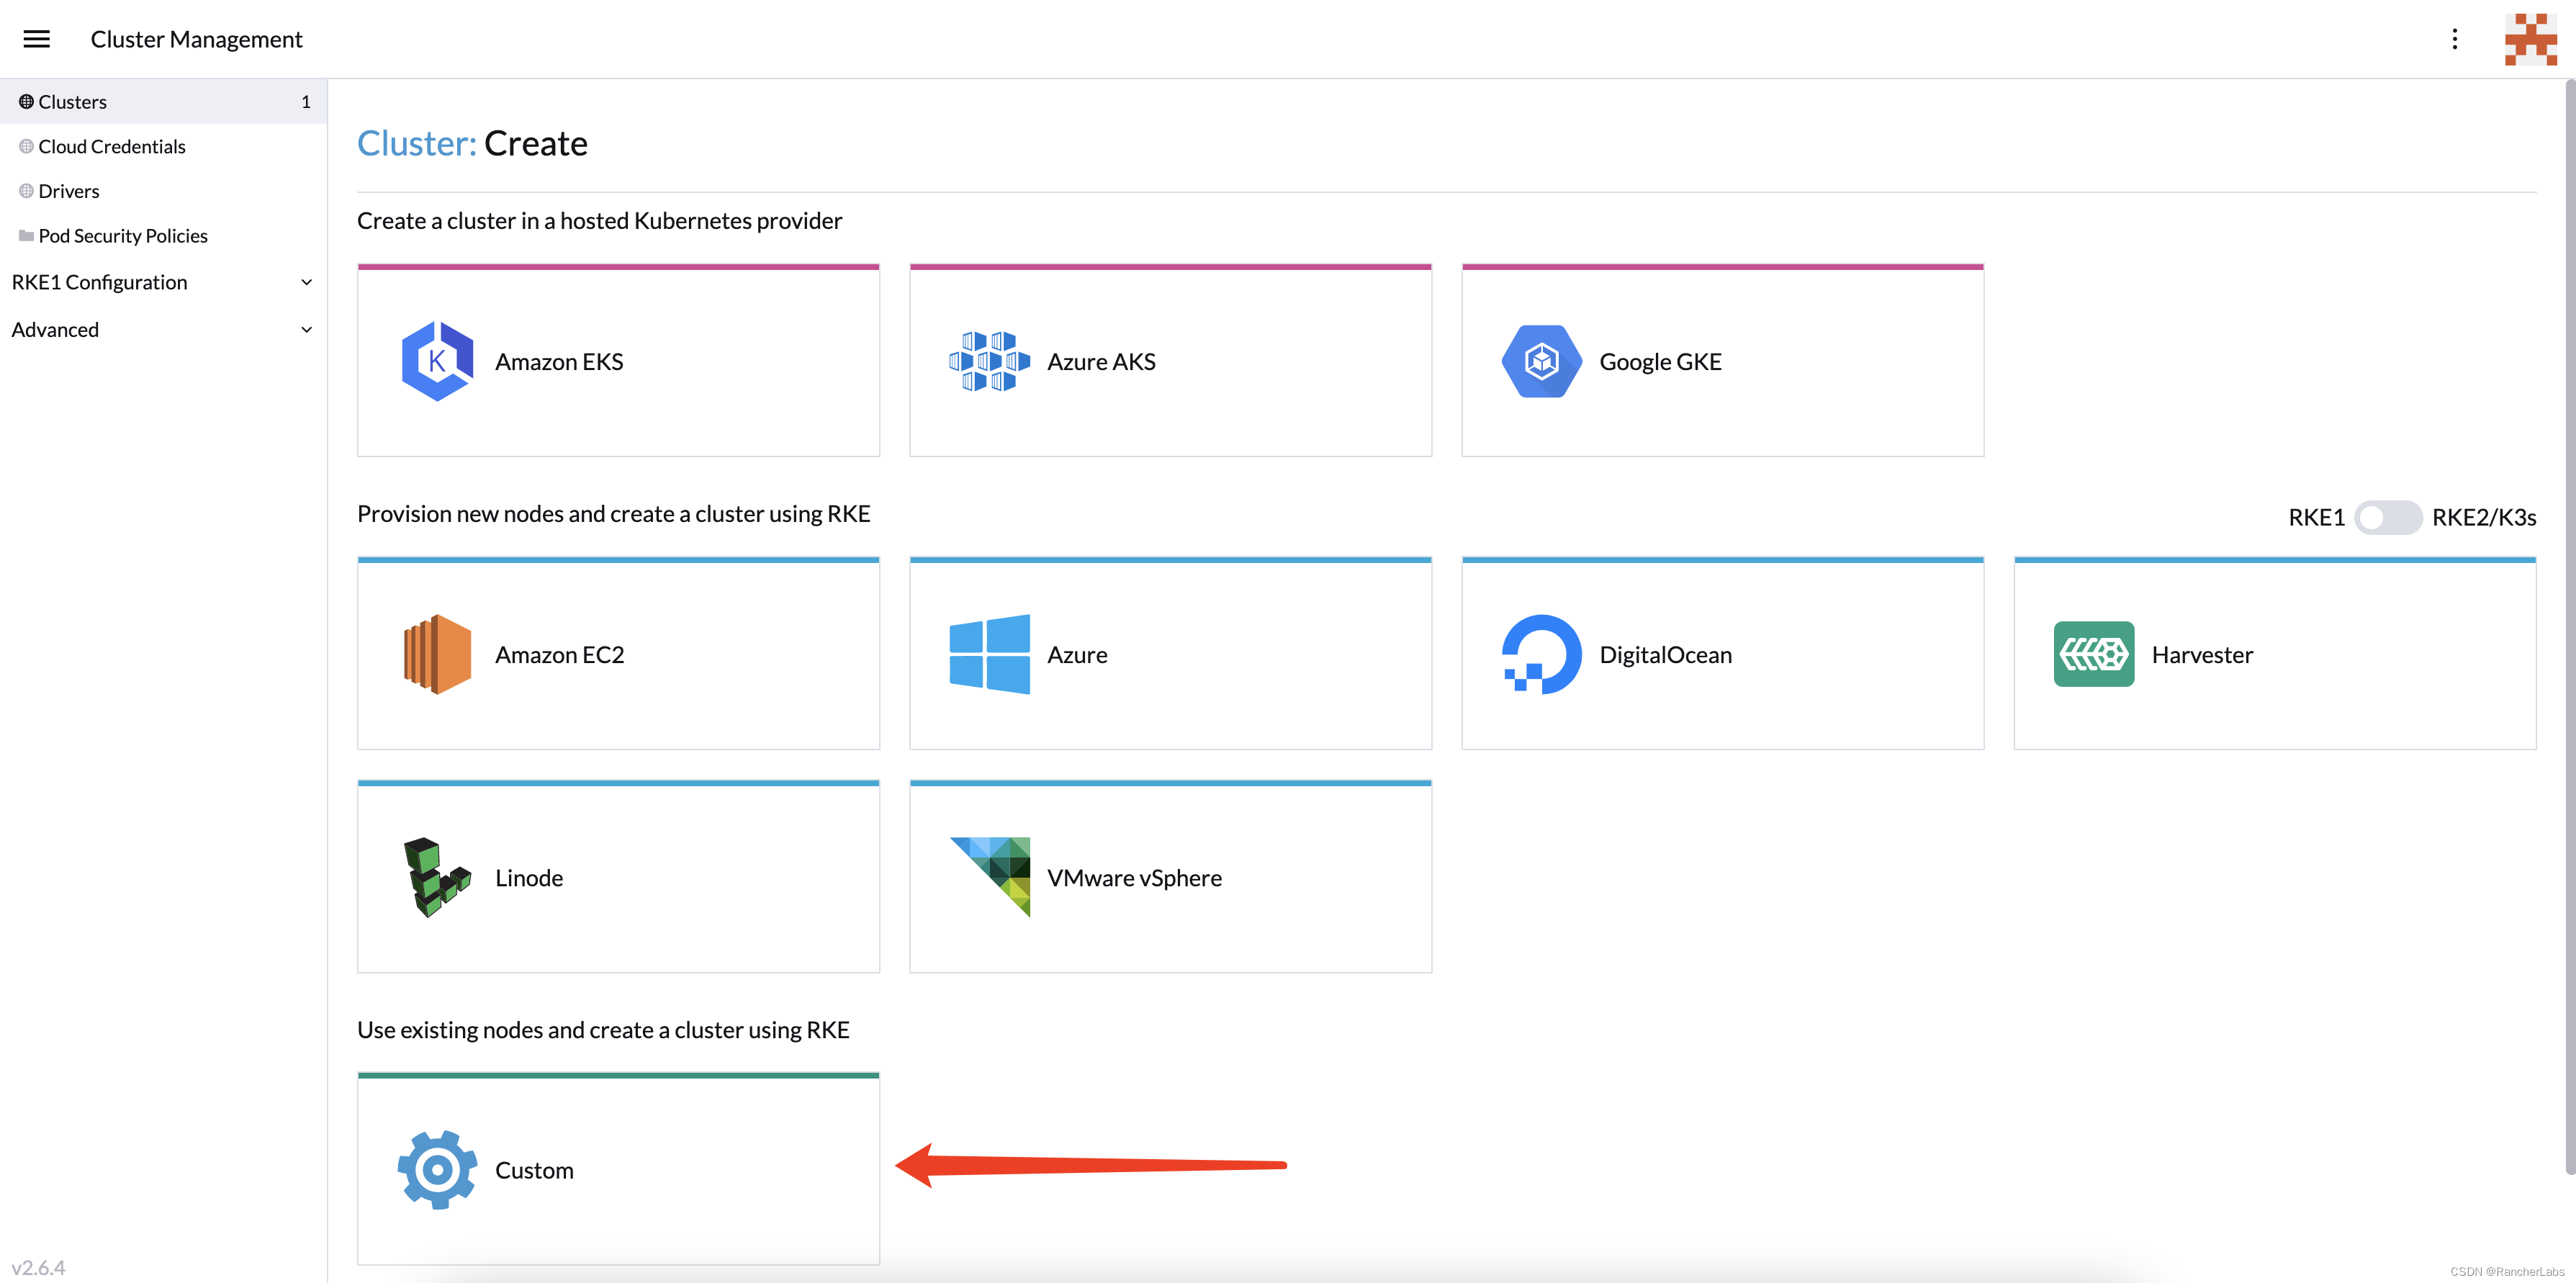Click the Azure Windows logo icon
Screen dimensions: 2576x1283
[x=989, y=654]
